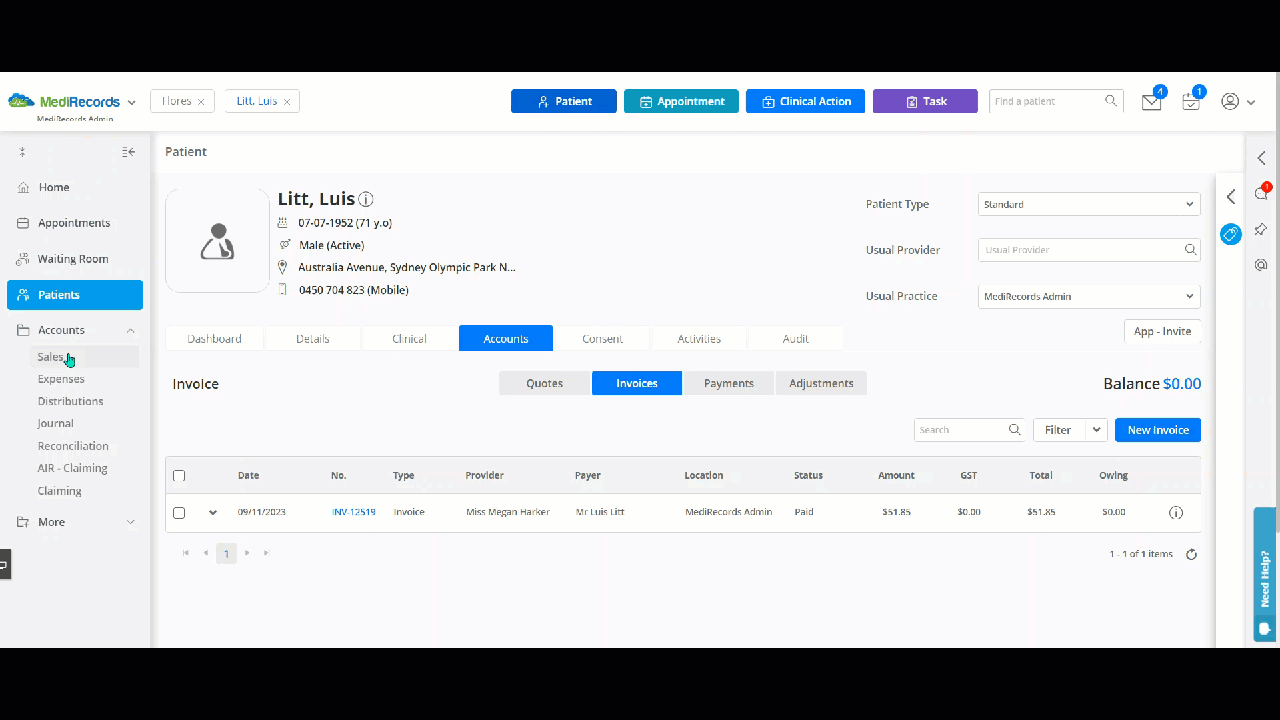
Task: Click the pin icon in right panel
Action: pyautogui.click(x=1261, y=230)
